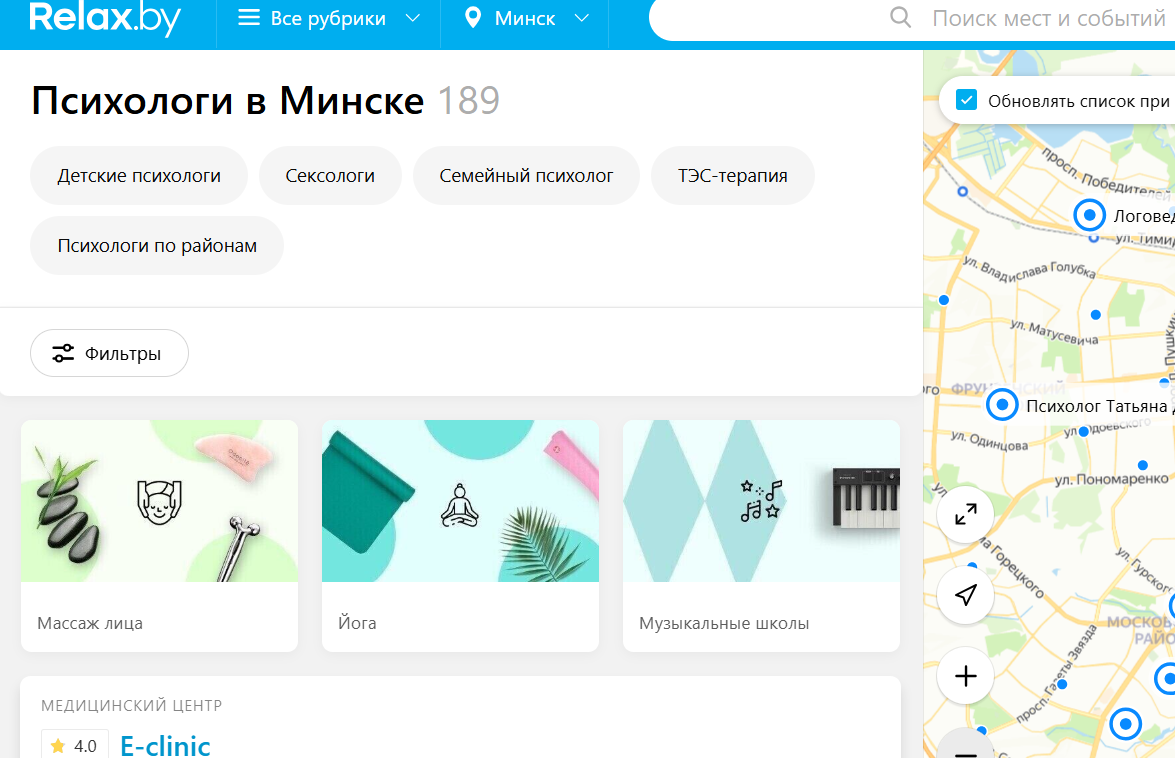Click the 189 results count

click(468, 100)
